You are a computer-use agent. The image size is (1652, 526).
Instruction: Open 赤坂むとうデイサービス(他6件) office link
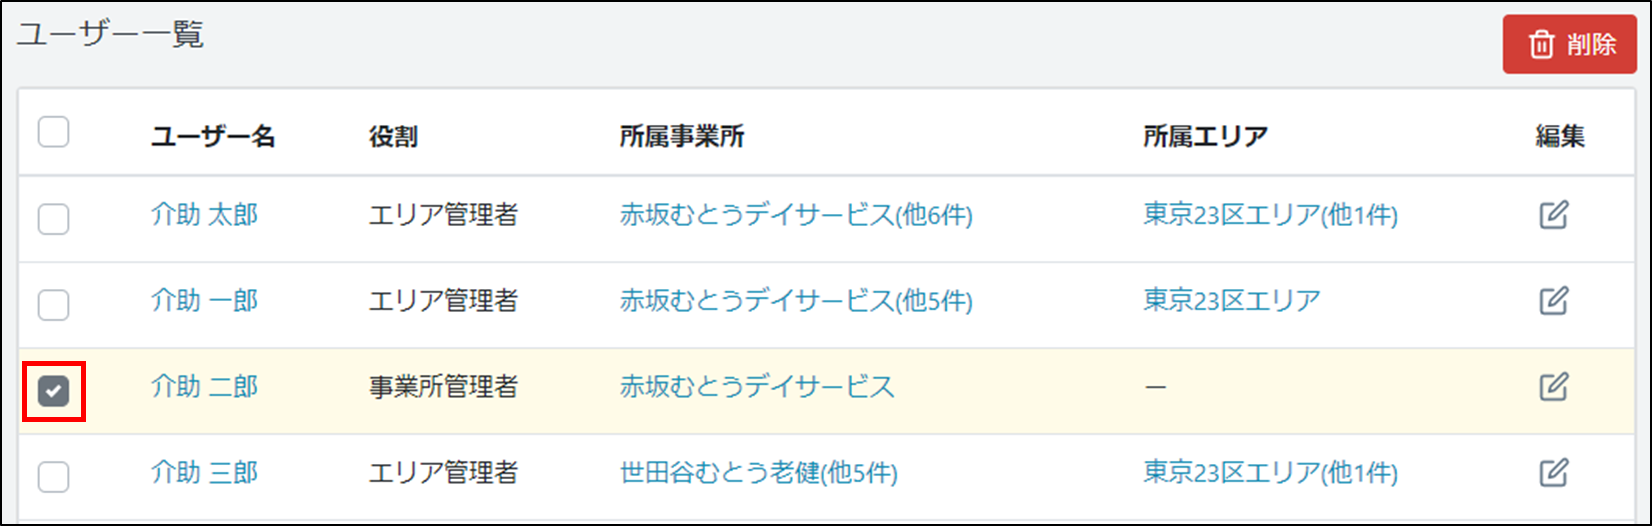click(x=796, y=215)
